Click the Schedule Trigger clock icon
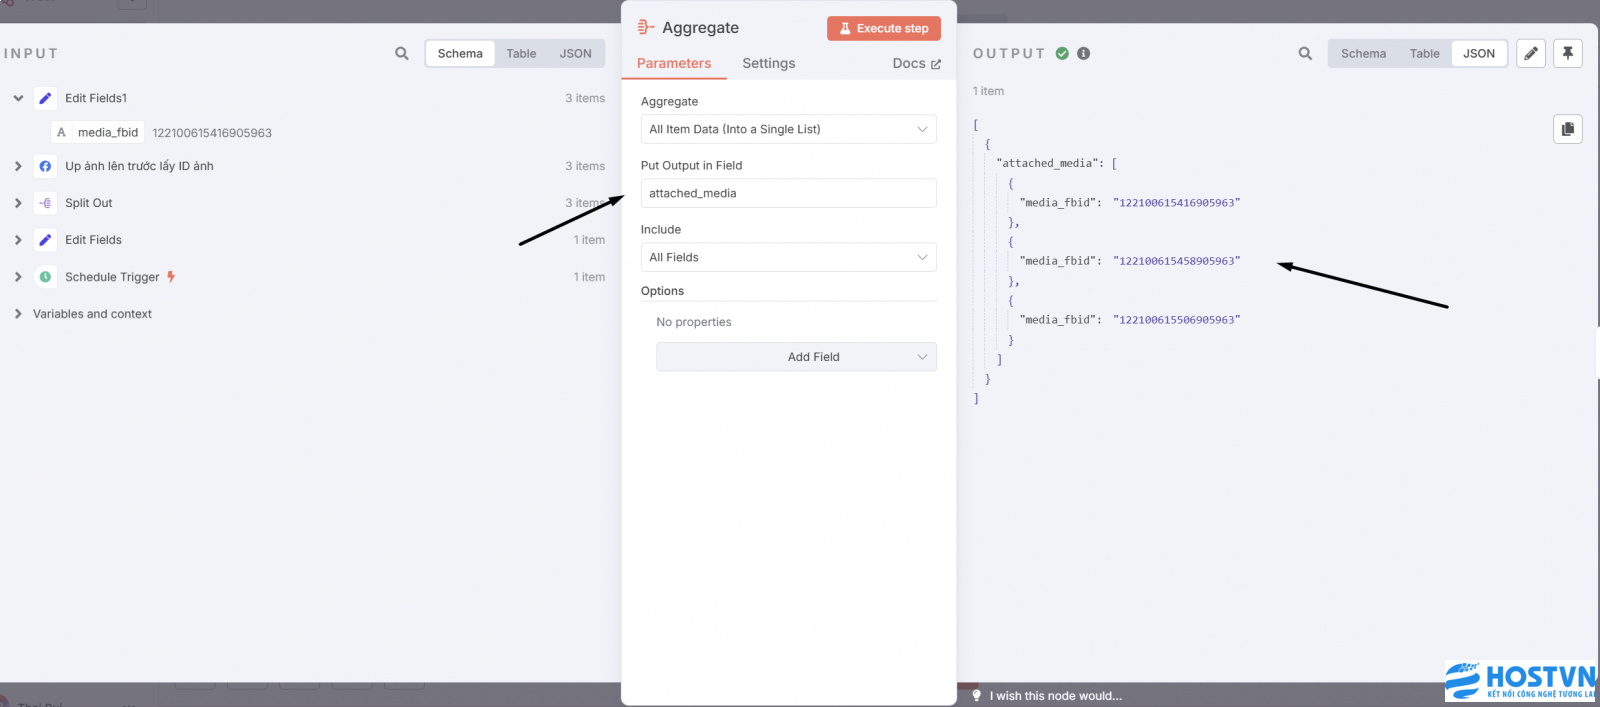 point(45,277)
